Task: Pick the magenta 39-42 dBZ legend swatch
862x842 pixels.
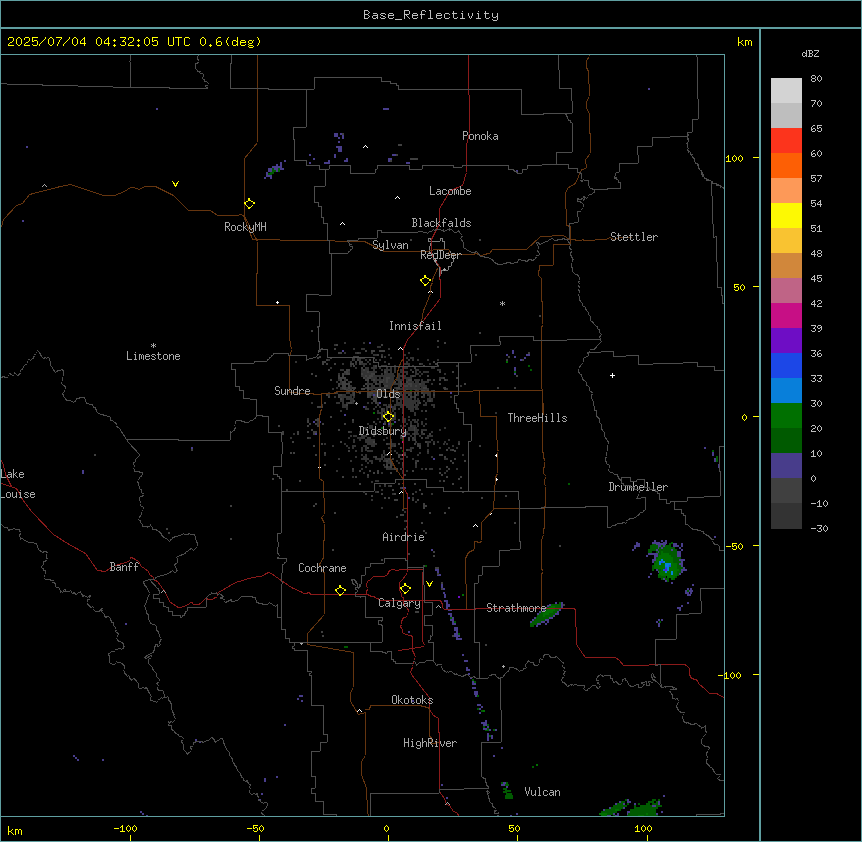Action: [786, 315]
